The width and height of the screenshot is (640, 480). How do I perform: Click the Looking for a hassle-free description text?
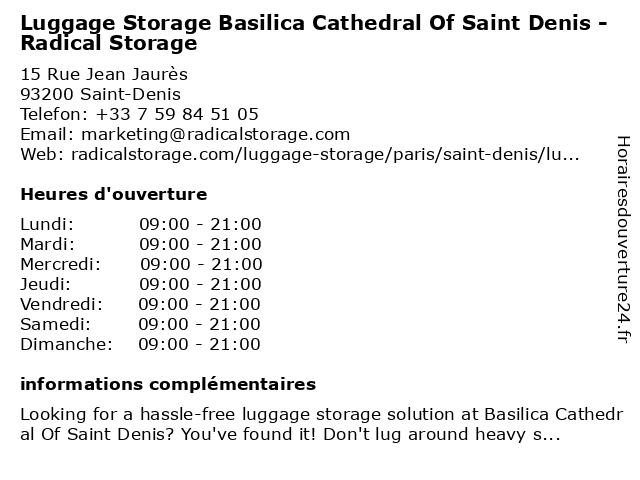tap(322, 424)
